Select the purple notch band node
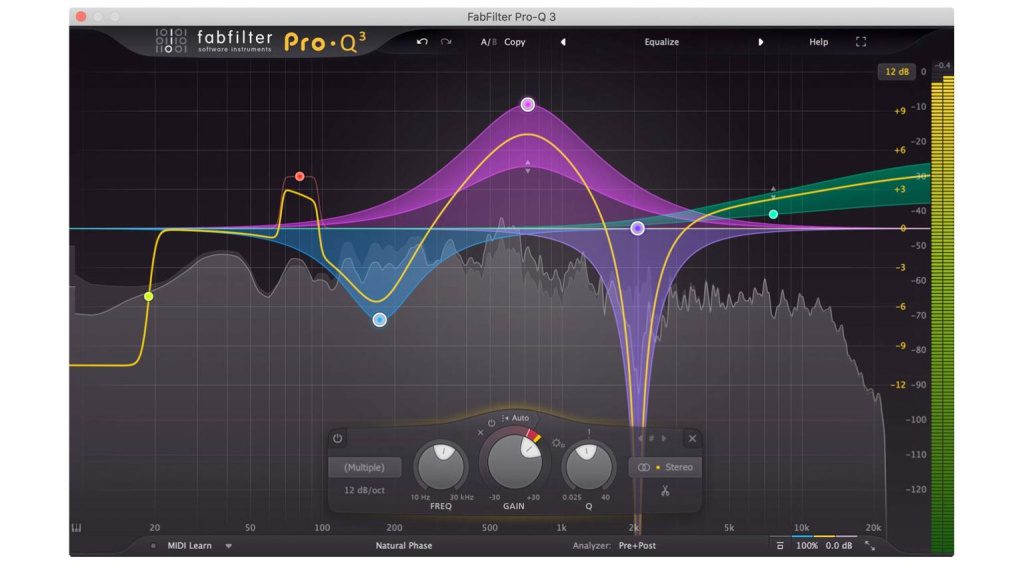 pos(637,228)
